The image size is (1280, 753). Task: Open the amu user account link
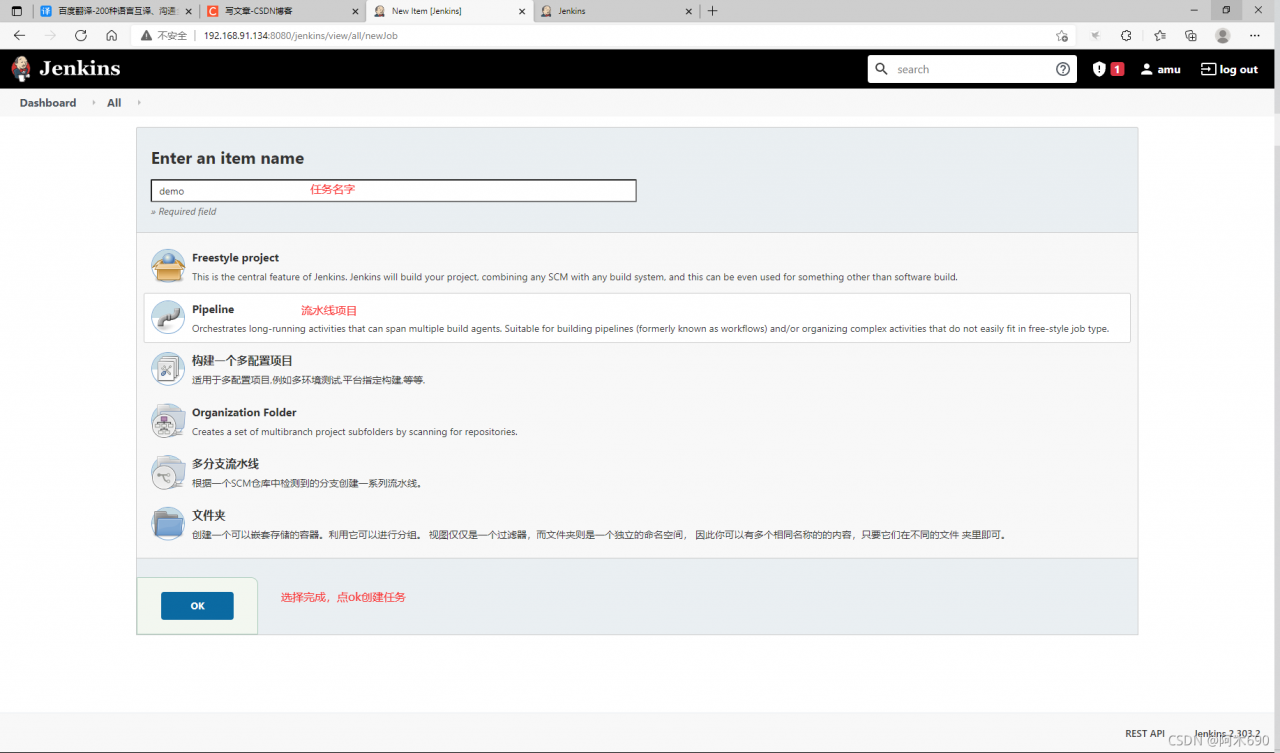coord(1161,69)
